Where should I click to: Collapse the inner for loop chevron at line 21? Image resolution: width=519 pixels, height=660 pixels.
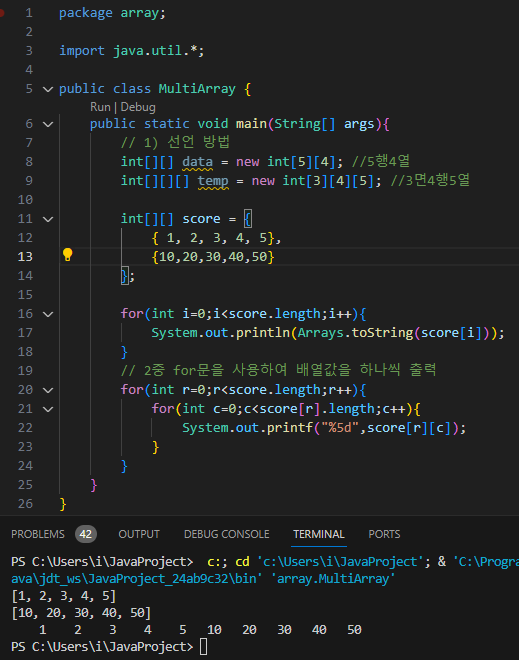click(48, 409)
